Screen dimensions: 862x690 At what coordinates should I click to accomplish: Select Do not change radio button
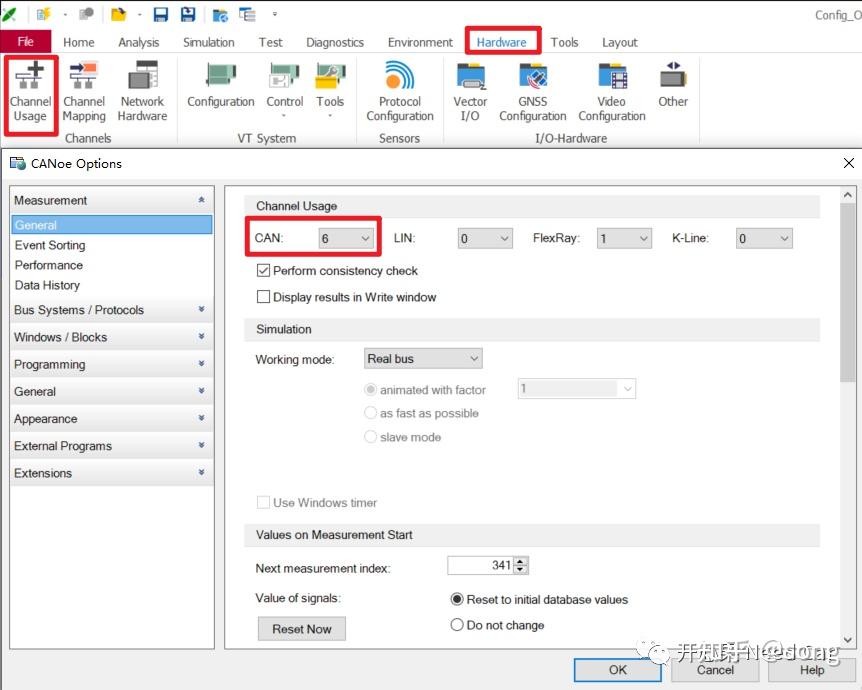click(x=457, y=625)
